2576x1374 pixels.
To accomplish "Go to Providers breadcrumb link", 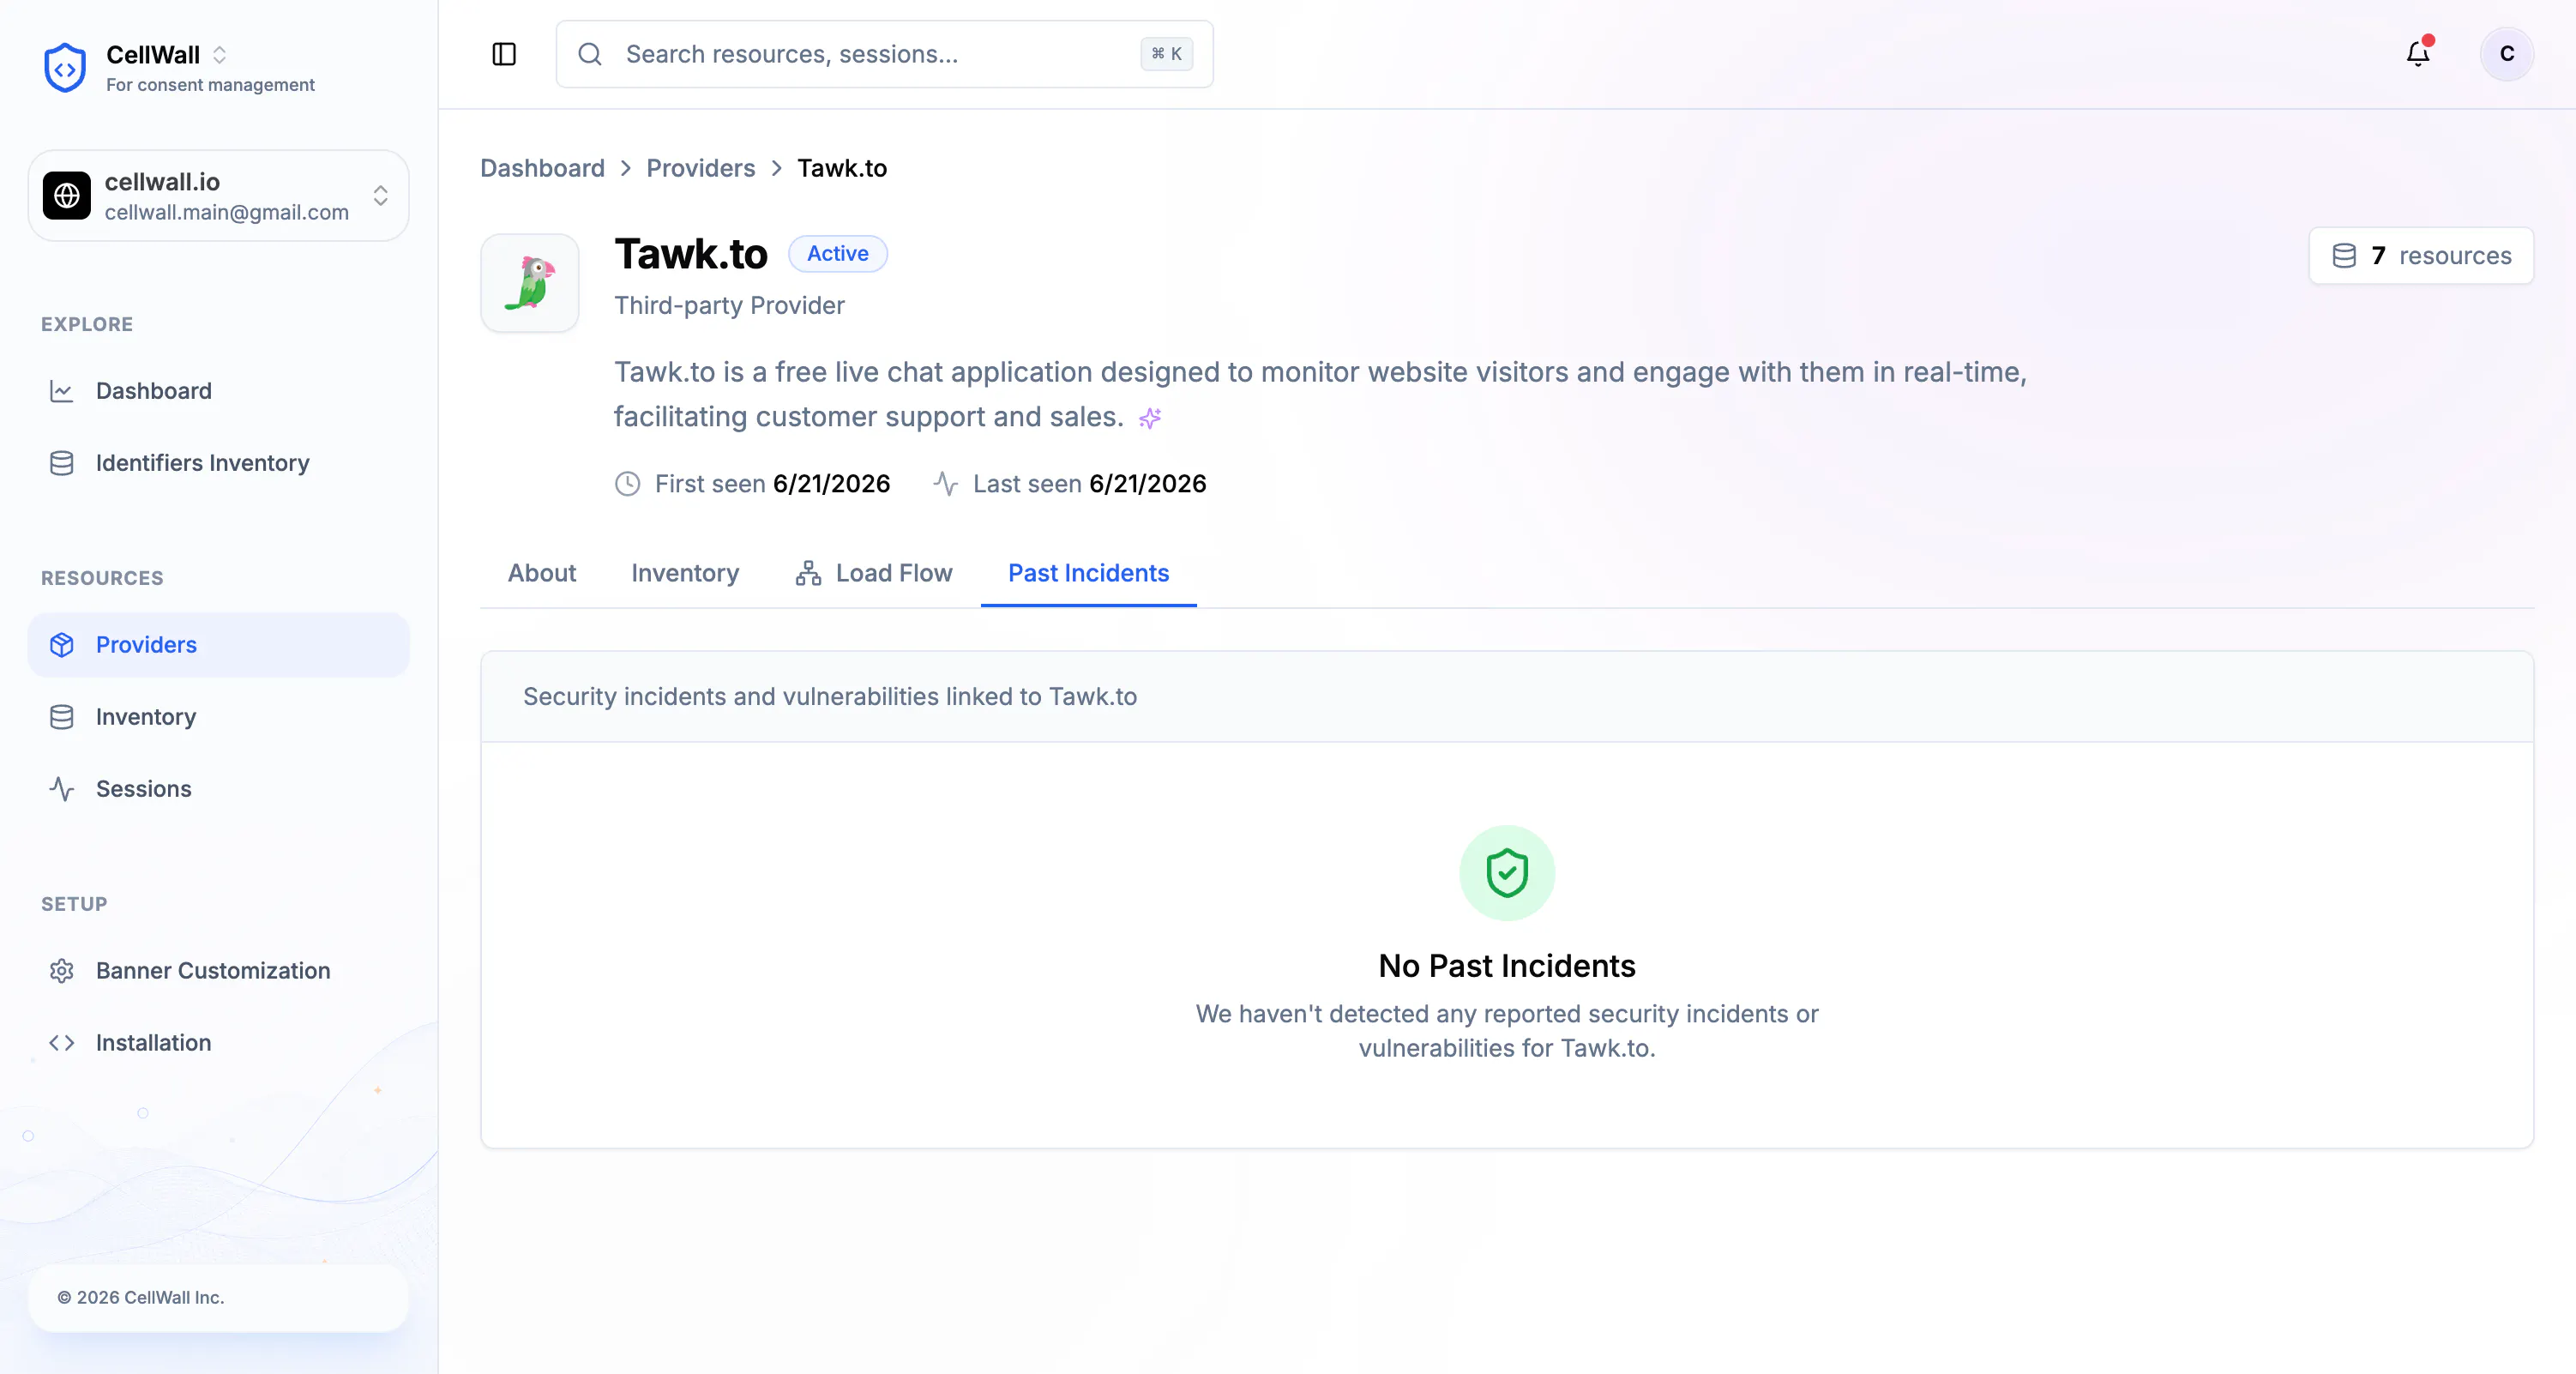I will point(701,168).
